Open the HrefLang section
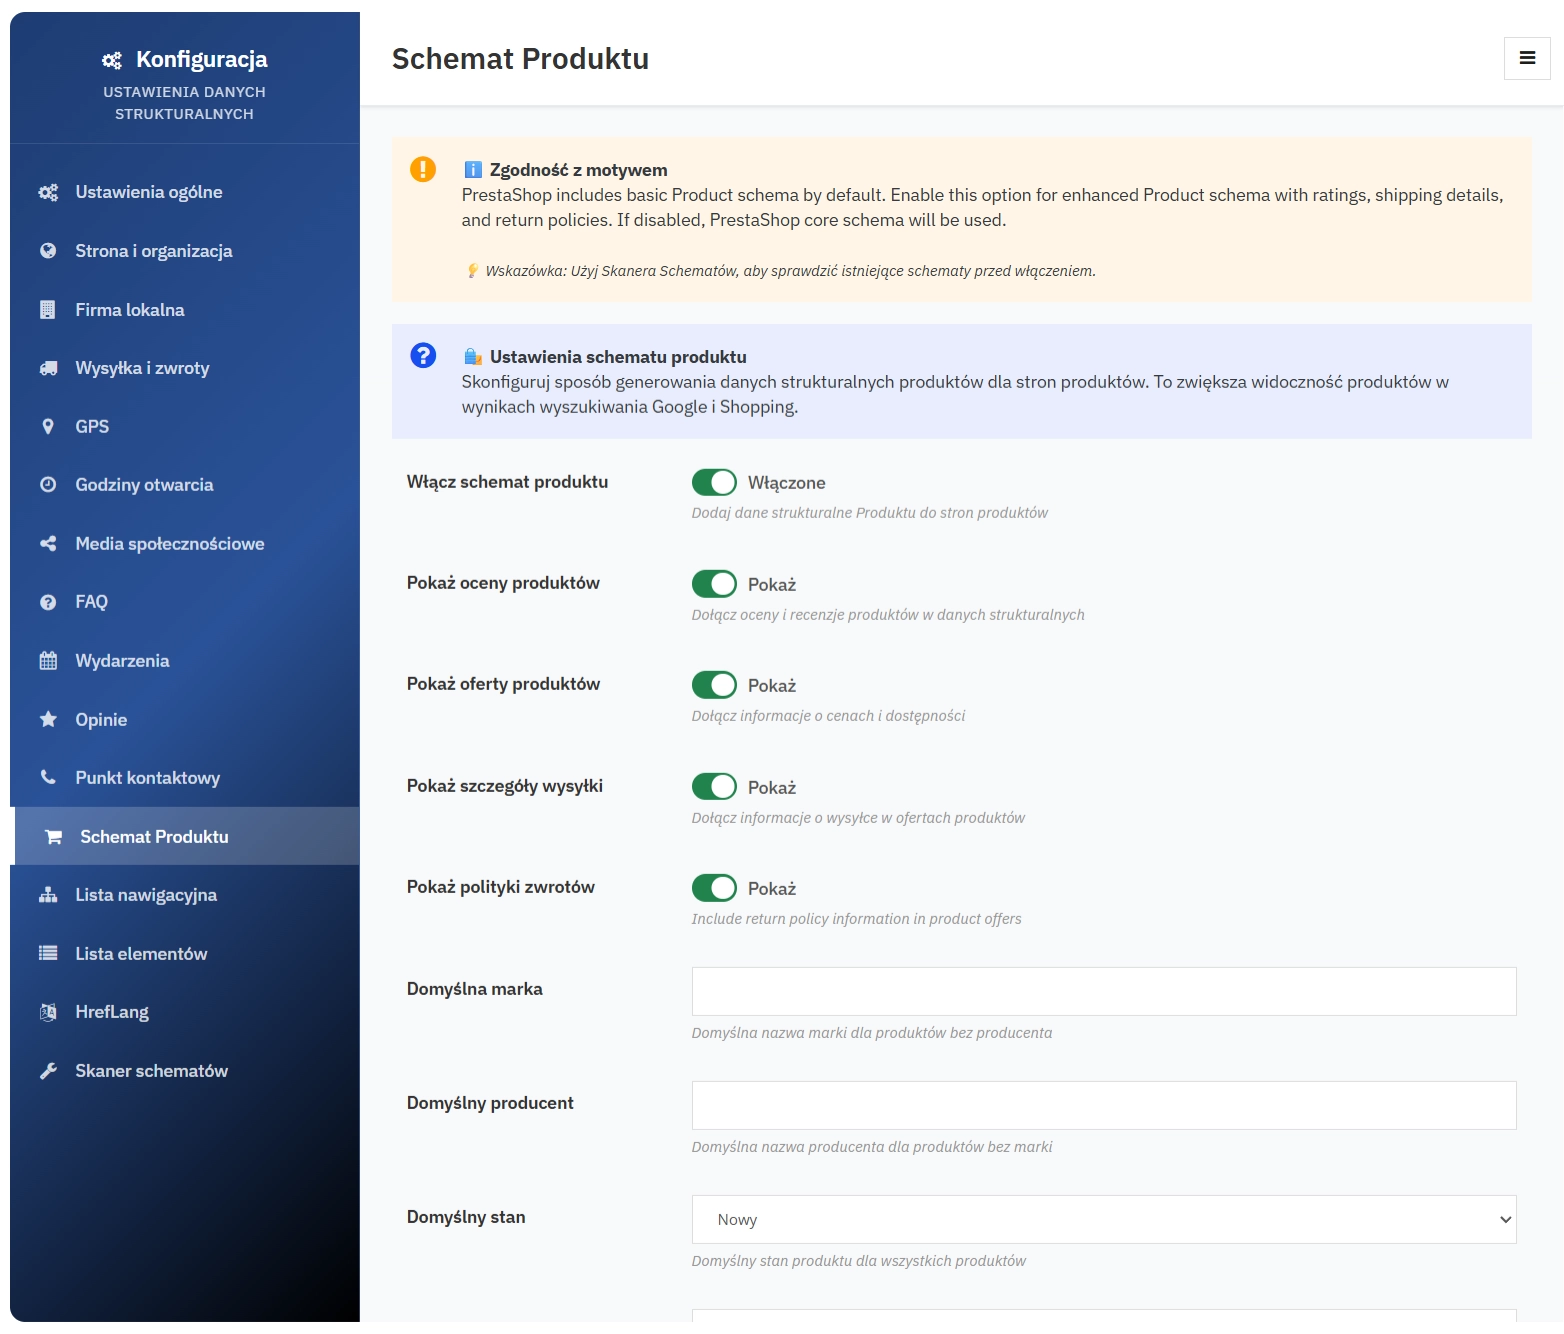Image resolution: width=1564 pixels, height=1334 pixels. (112, 1011)
